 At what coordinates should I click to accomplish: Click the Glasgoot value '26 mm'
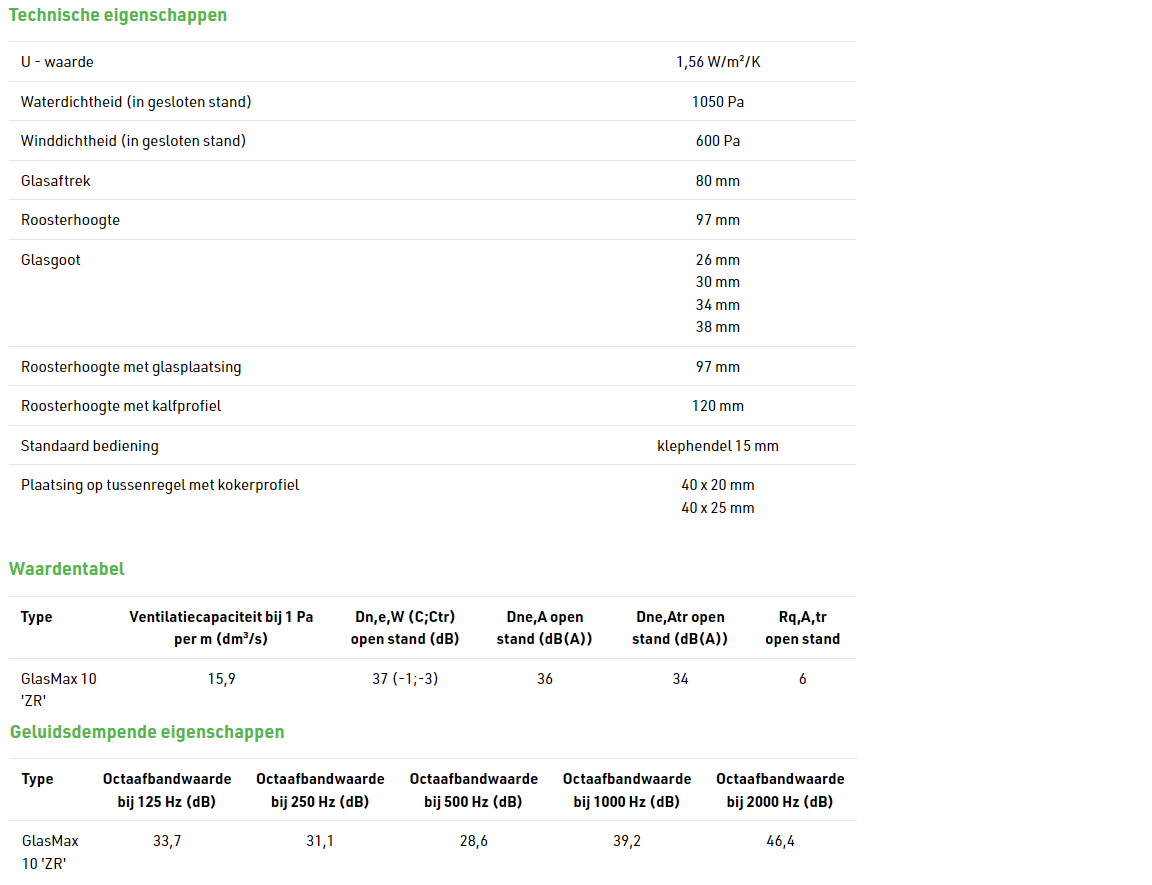(x=718, y=259)
